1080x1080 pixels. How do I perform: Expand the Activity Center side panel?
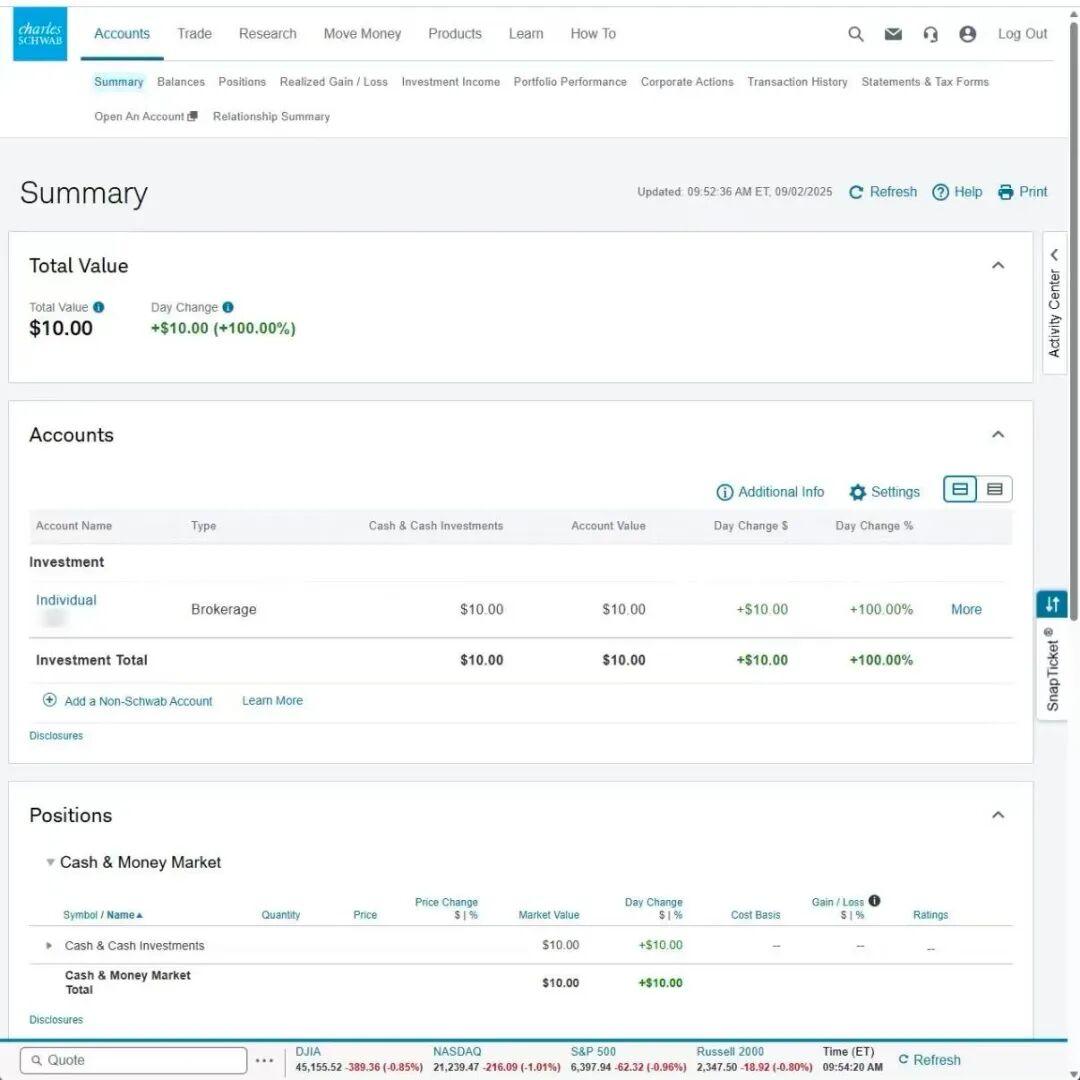1055,303
